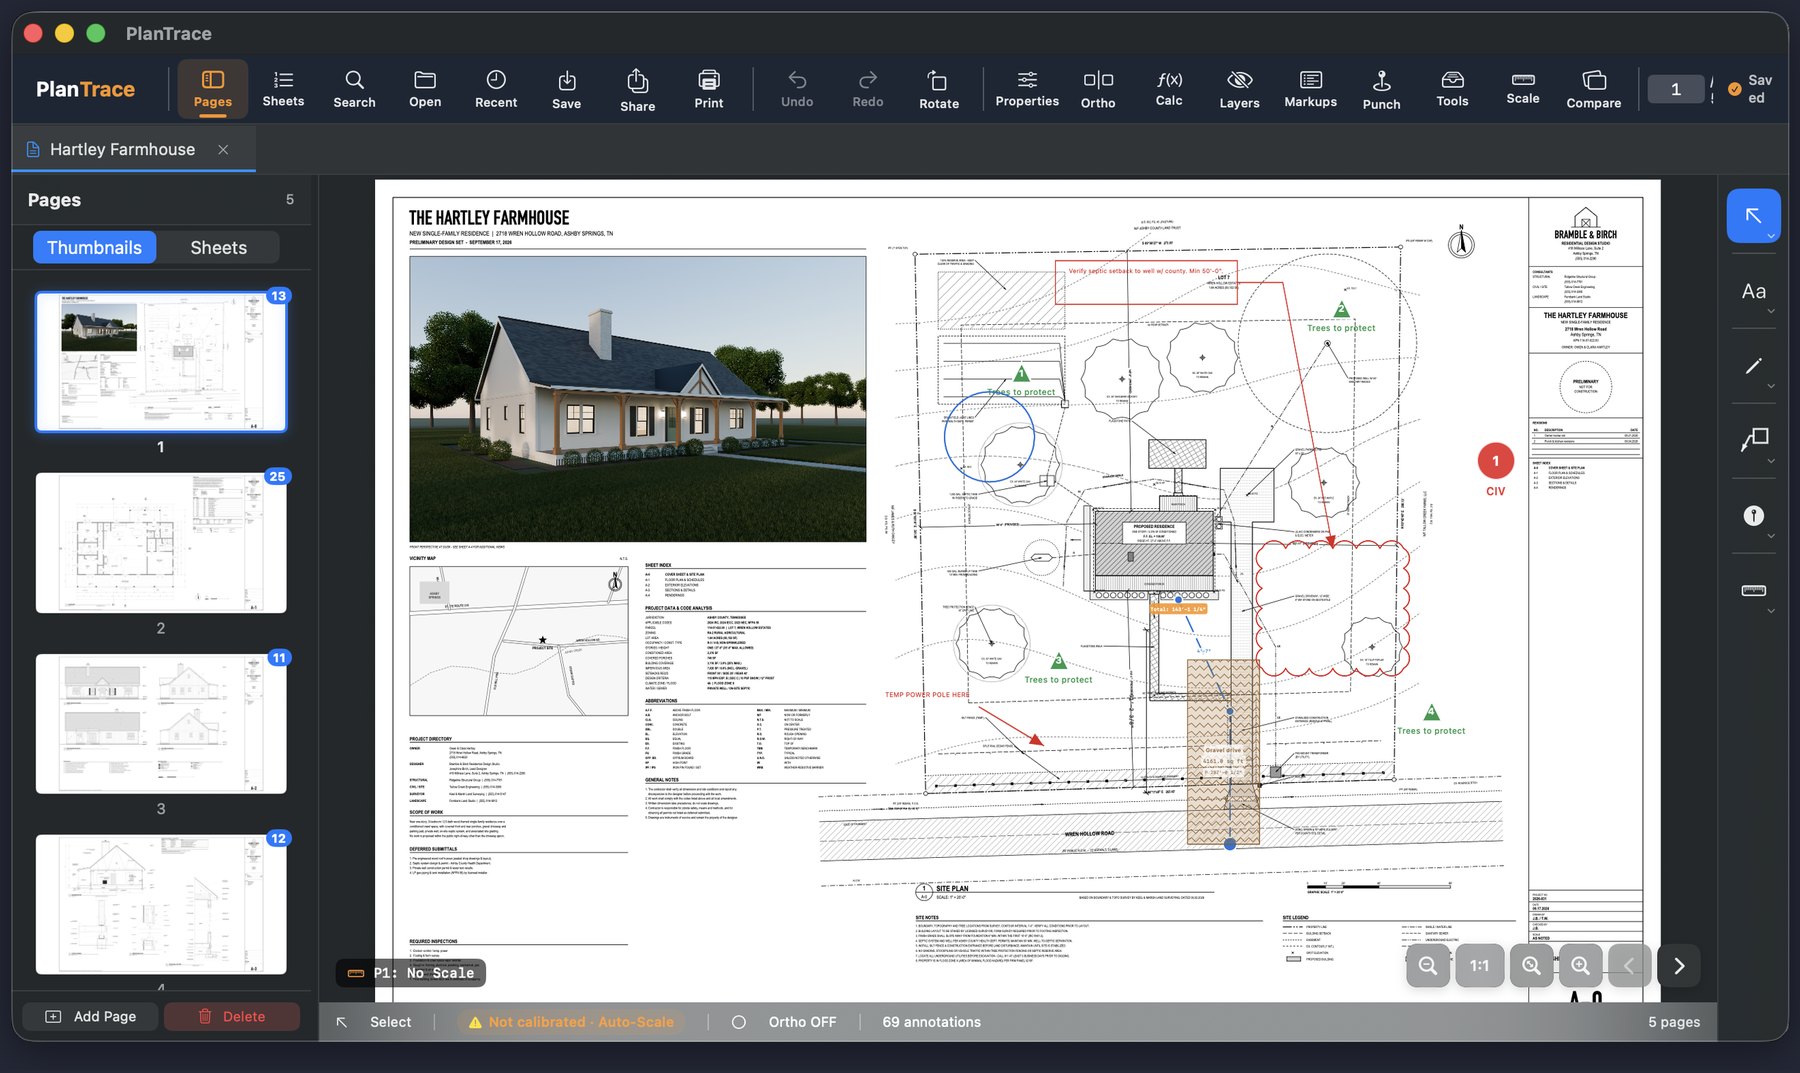Click the P1: No Scale indicator
Screen dimensions: 1800x1073
click(410, 973)
